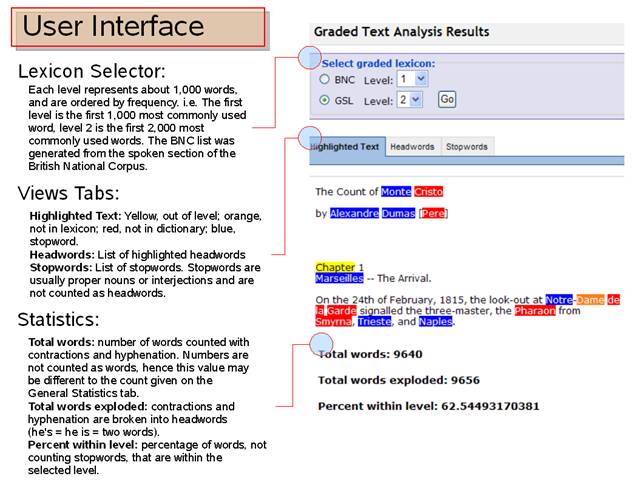Switch to the Highlighted Text tab
This screenshot has width=642, height=482.
348,147
